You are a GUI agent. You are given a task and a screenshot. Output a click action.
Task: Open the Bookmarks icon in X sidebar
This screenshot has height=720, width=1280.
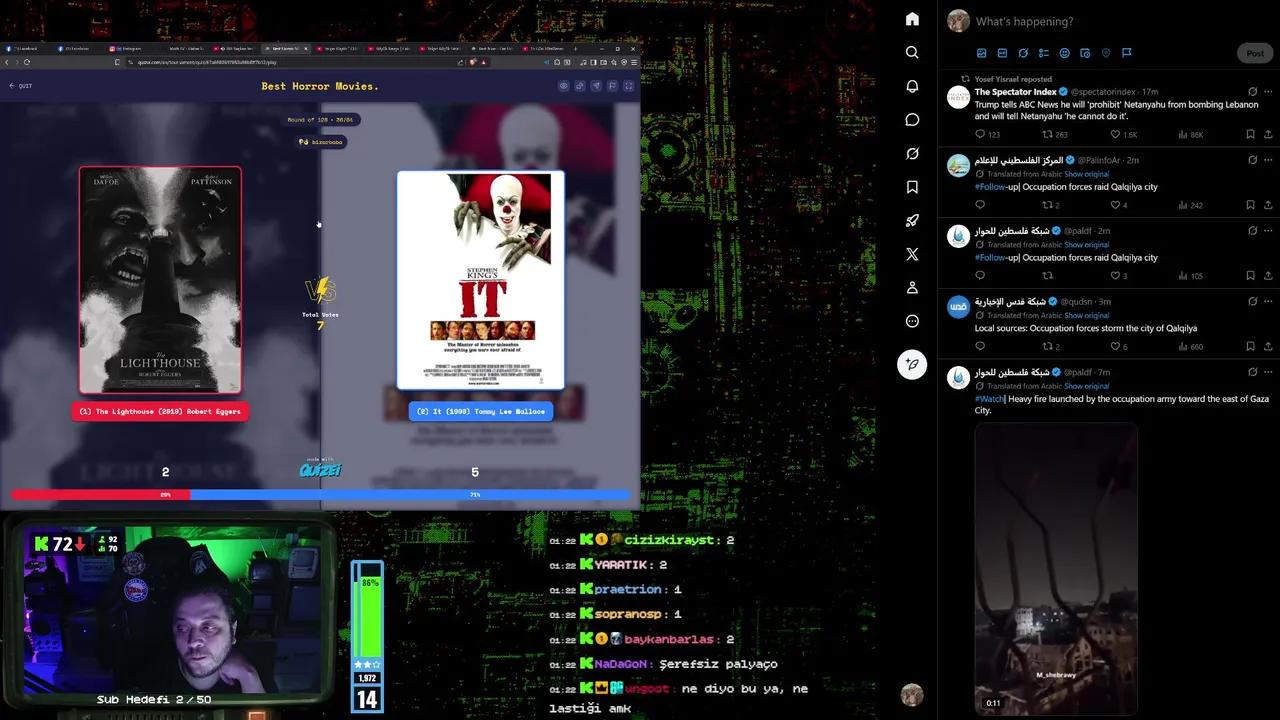(x=912, y=187)
